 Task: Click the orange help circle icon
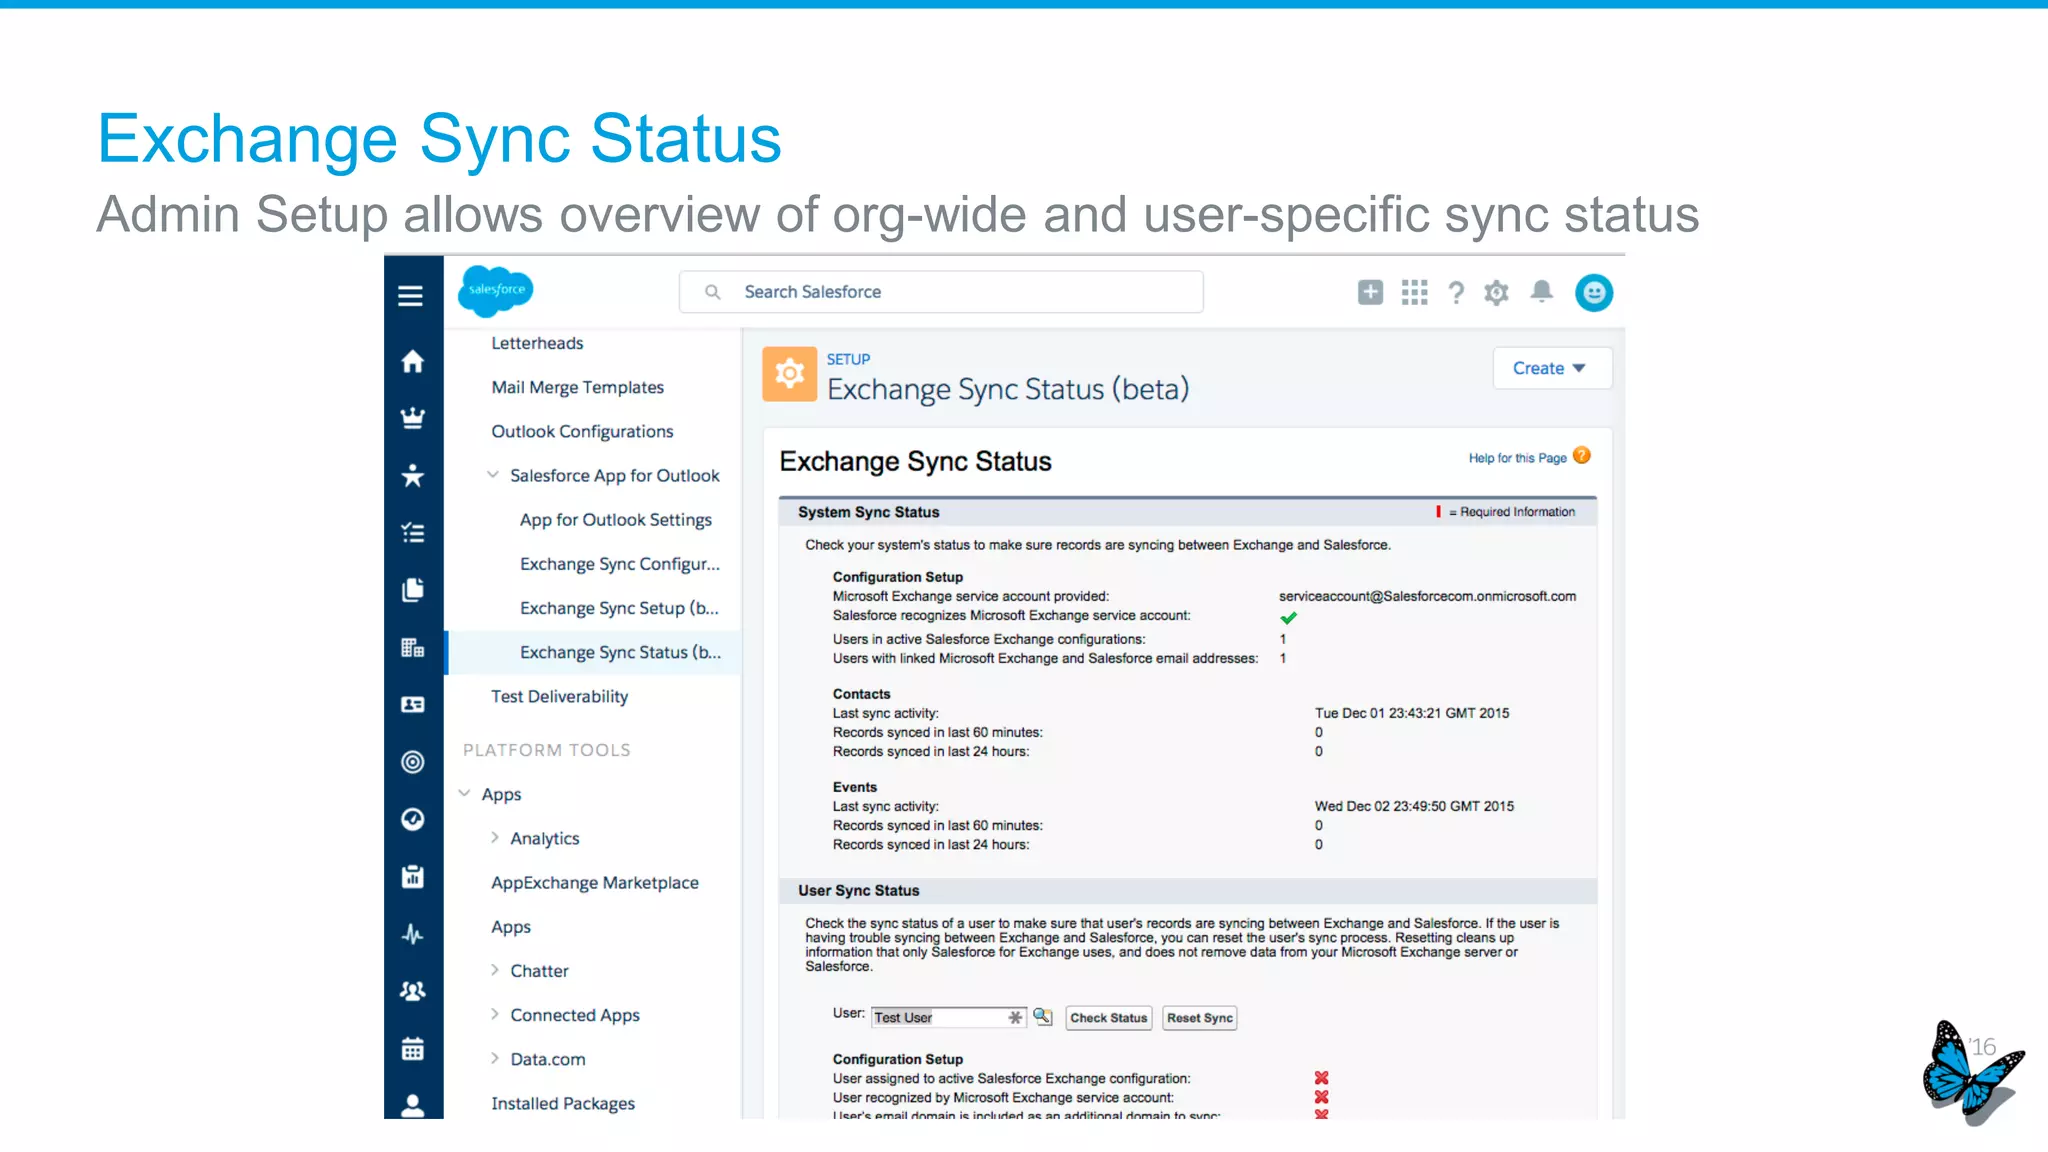(1581, 456)
